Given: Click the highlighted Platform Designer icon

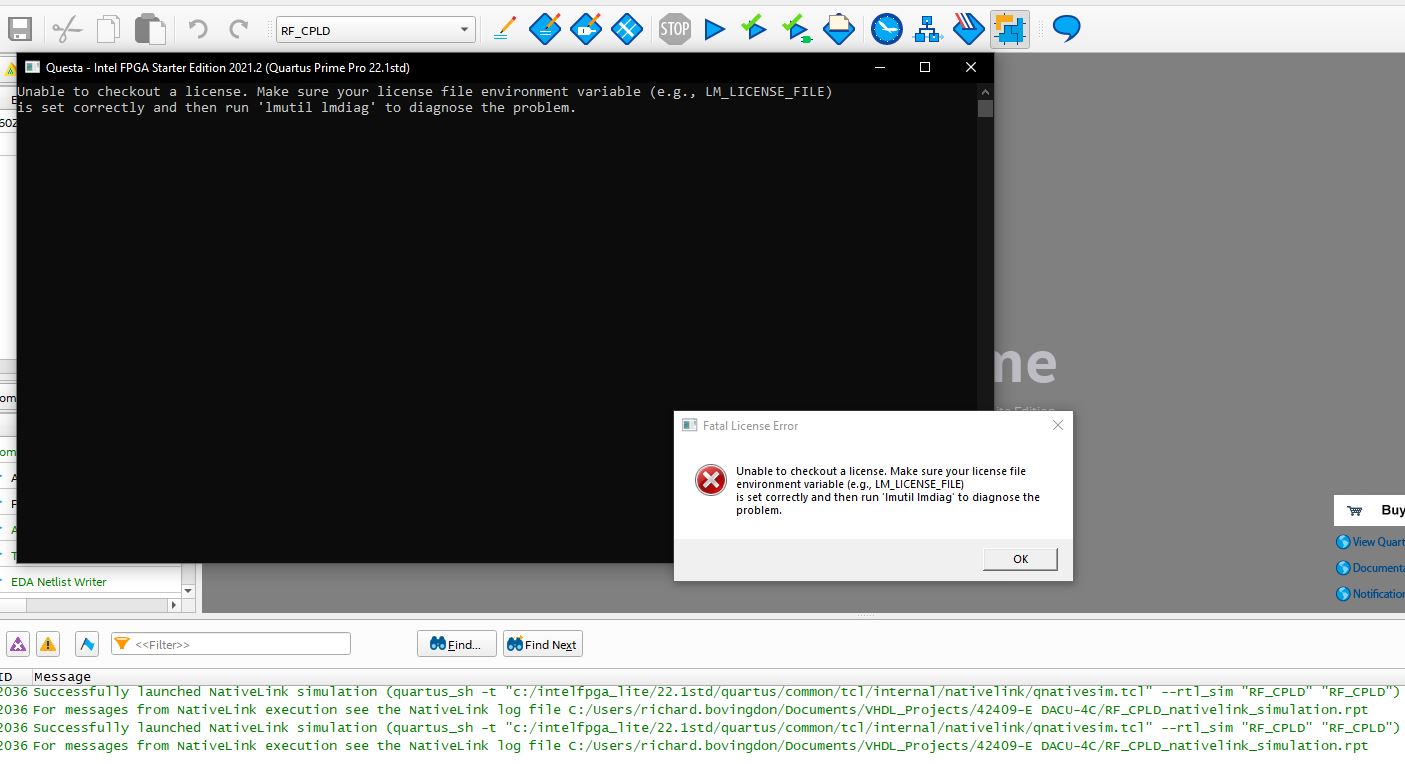Looking at the screenshot, I should point(1010,29).
